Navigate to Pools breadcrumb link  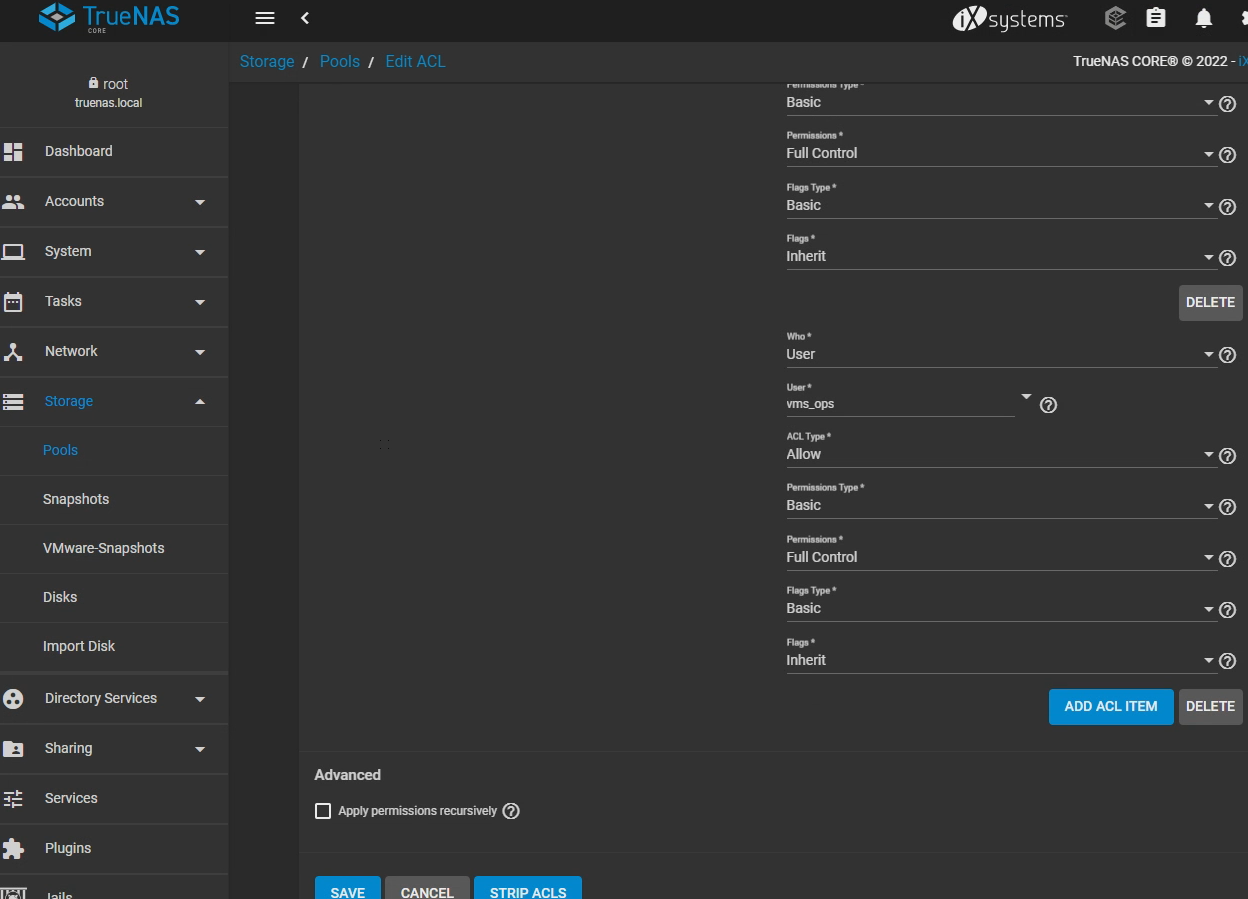point(340,62)
